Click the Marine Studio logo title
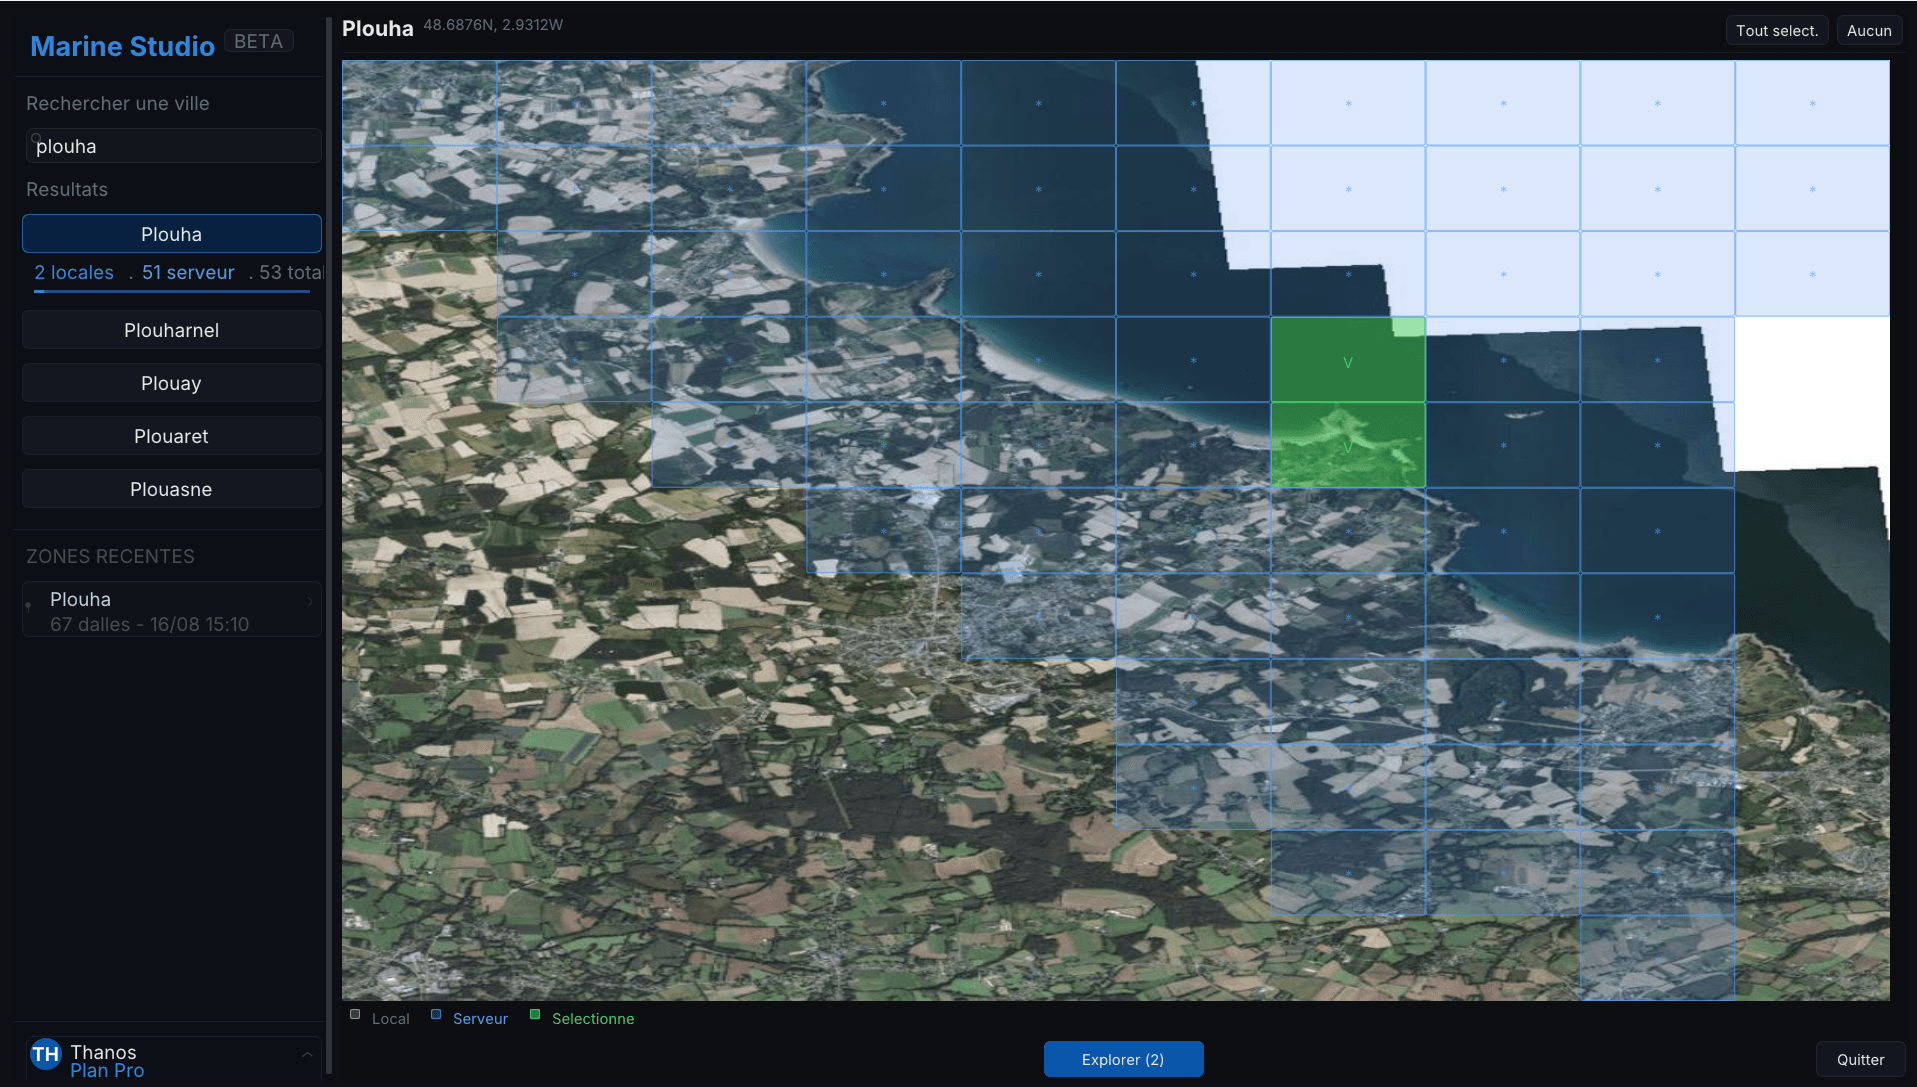The image size is (1917, 1087). [x=122, y=46]
